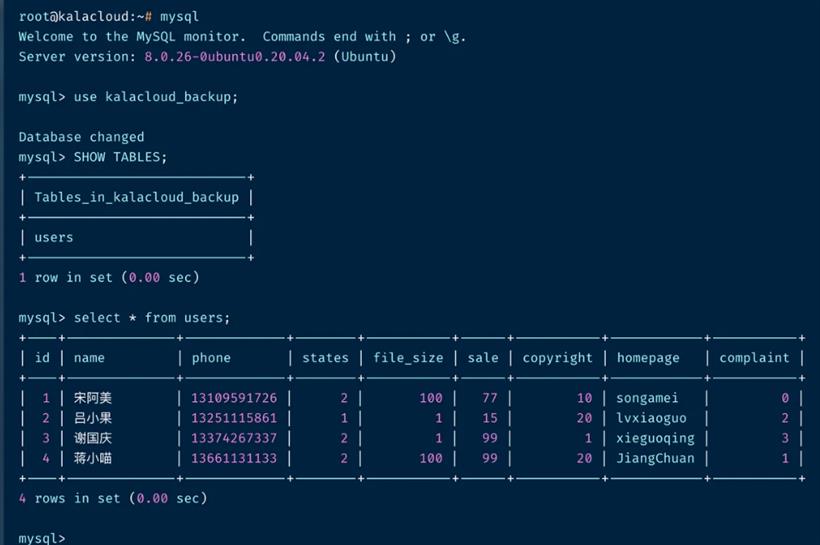
Task: Click the 'file_size' column header
Action: (x=408, y=358)
